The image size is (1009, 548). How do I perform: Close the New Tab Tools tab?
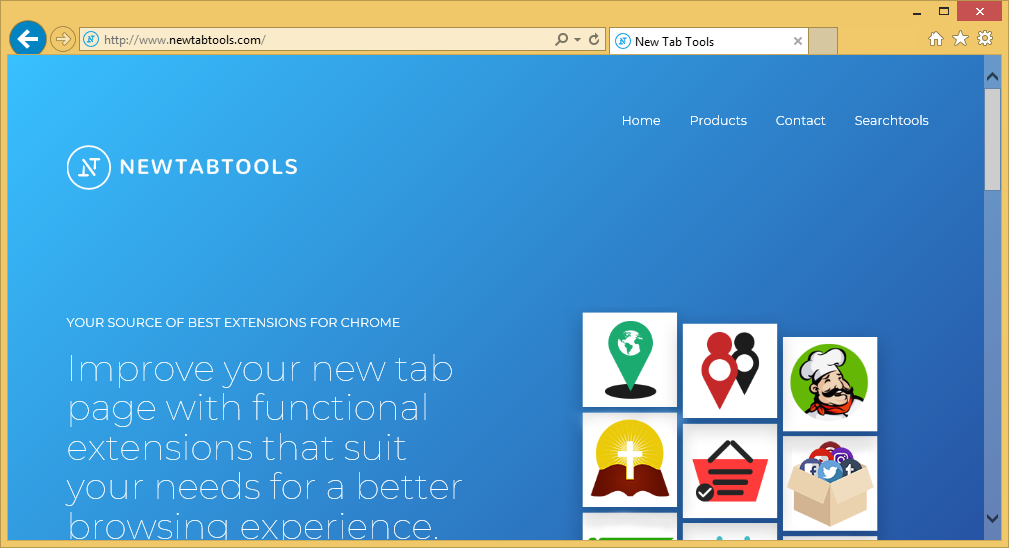797,41
